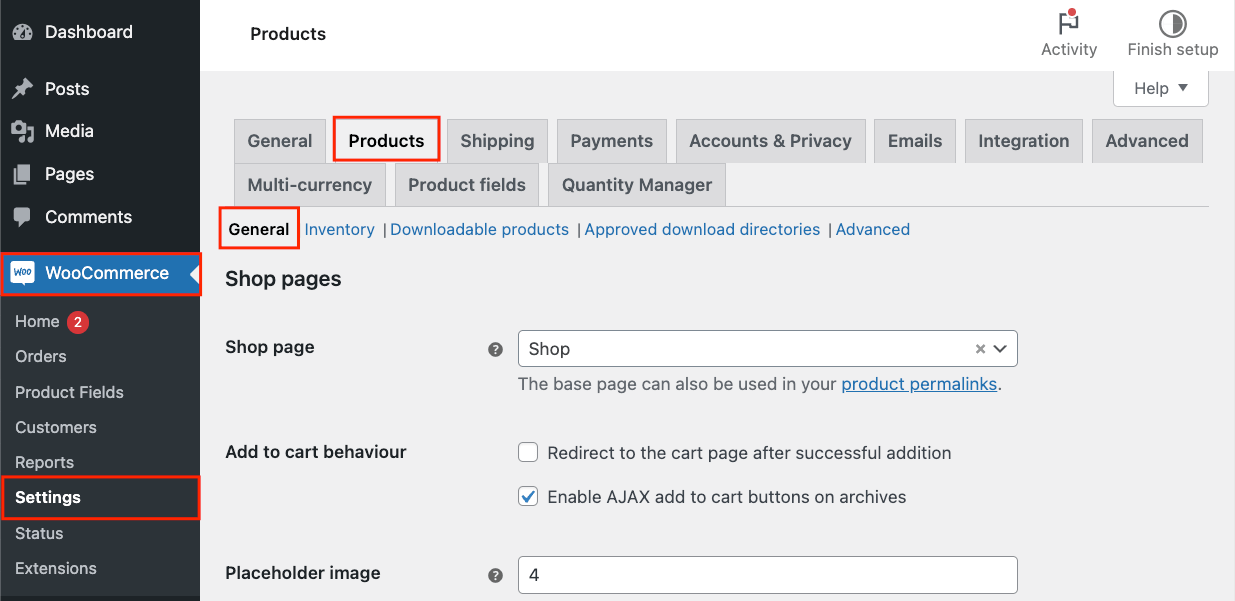Click the Finish setup progress icon

[x=1172, y=23]
